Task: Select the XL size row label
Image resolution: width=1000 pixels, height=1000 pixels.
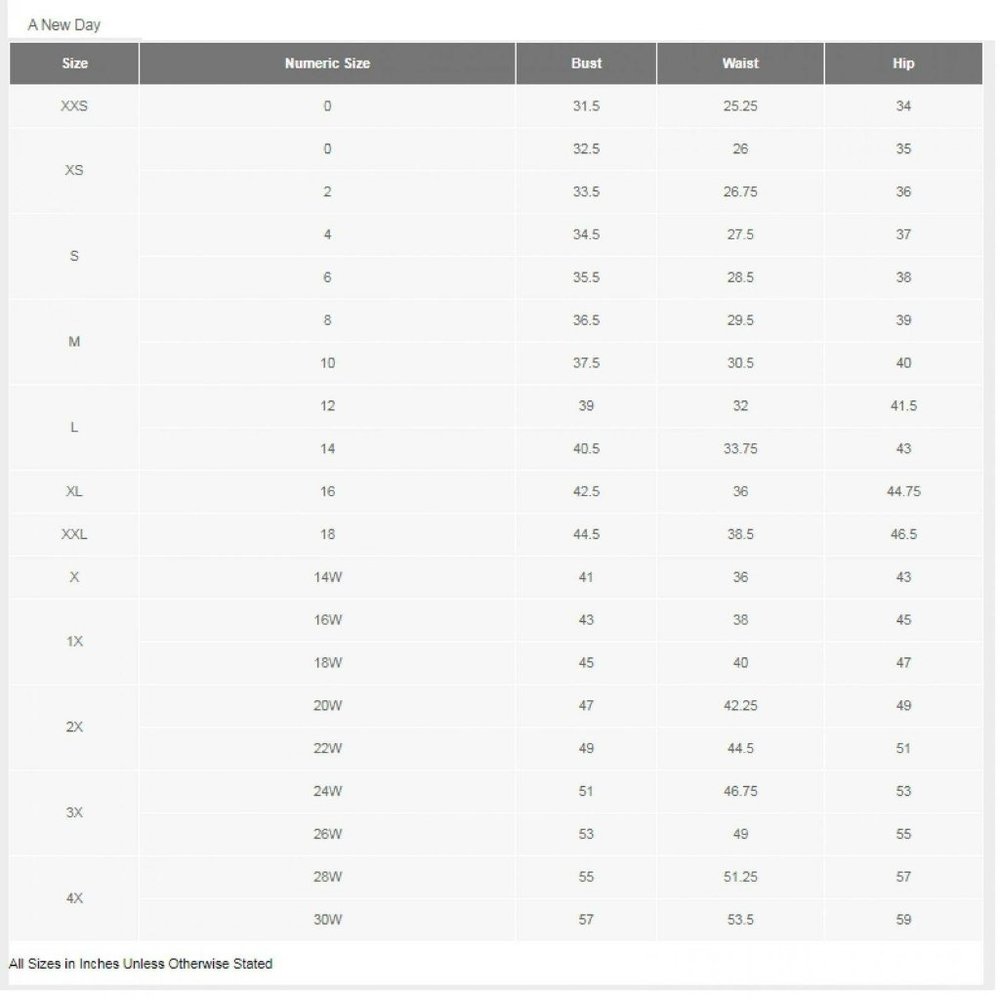Action: [74, 492]
